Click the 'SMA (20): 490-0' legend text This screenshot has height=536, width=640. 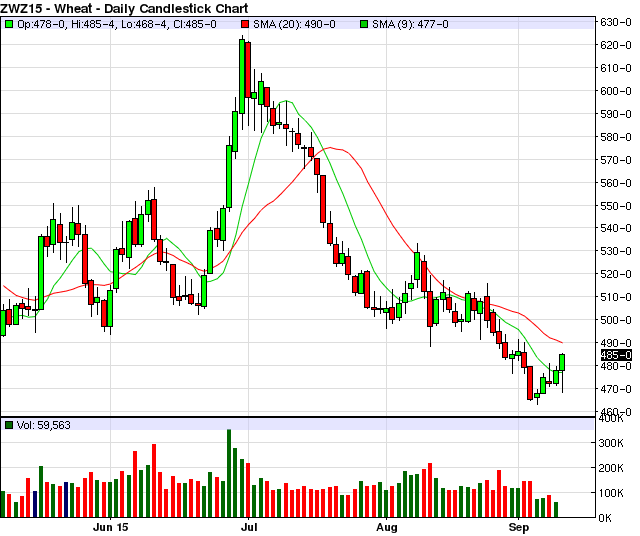[294, 24]
